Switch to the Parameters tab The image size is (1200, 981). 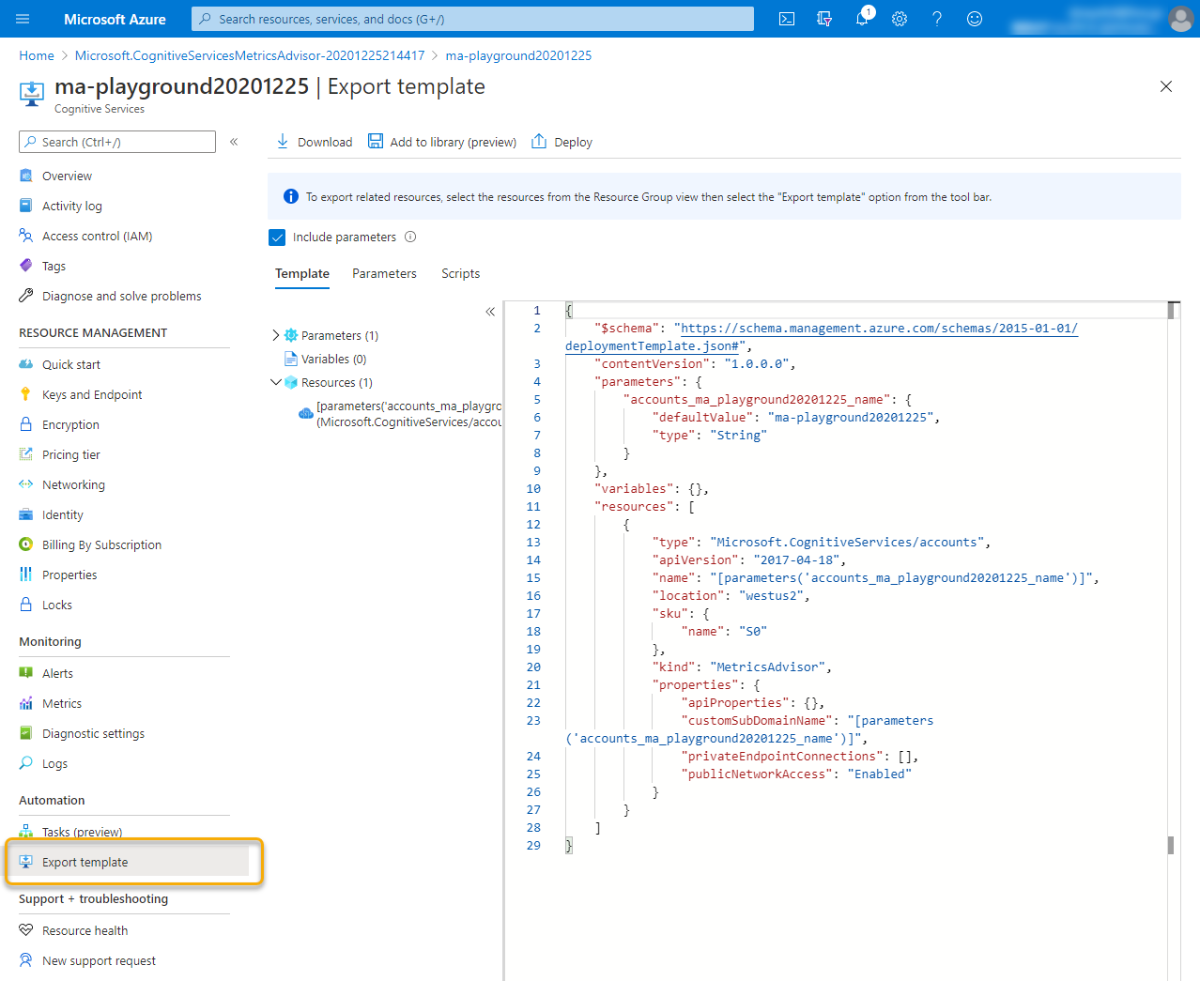[384, 274]
